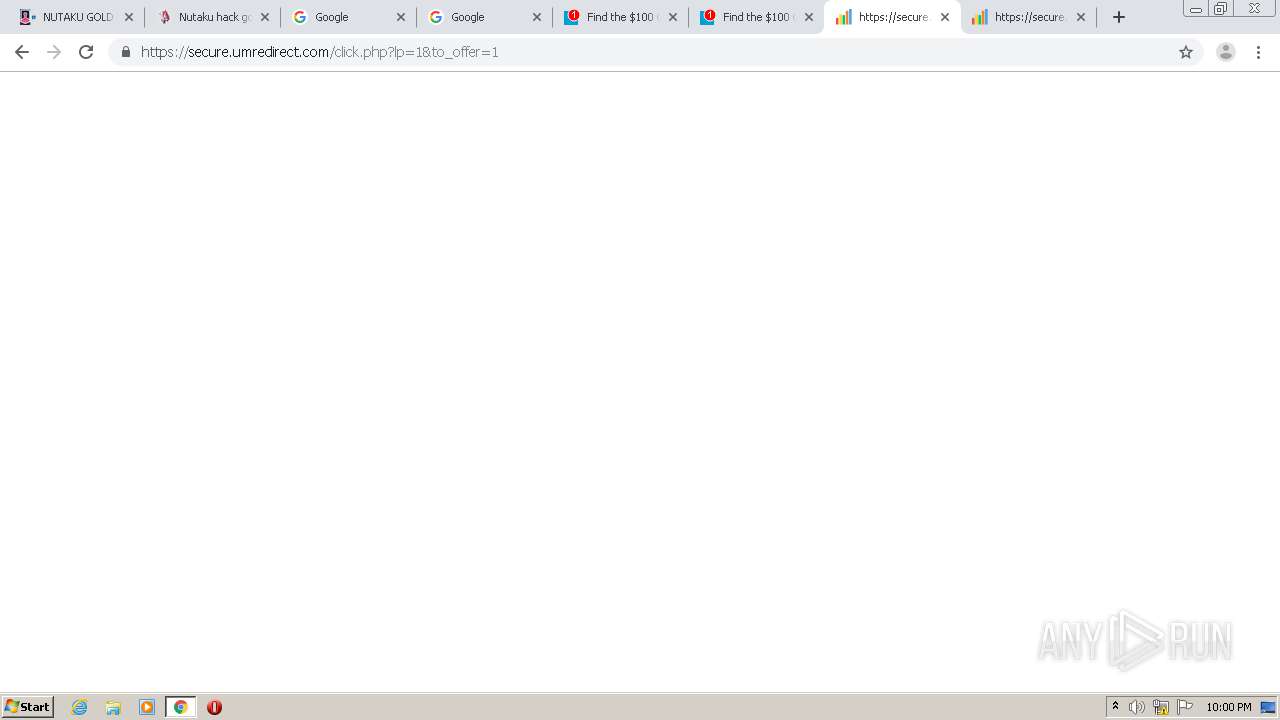
Task: Launch Internet Explorer from taskbar
Action: pos(80,707)
